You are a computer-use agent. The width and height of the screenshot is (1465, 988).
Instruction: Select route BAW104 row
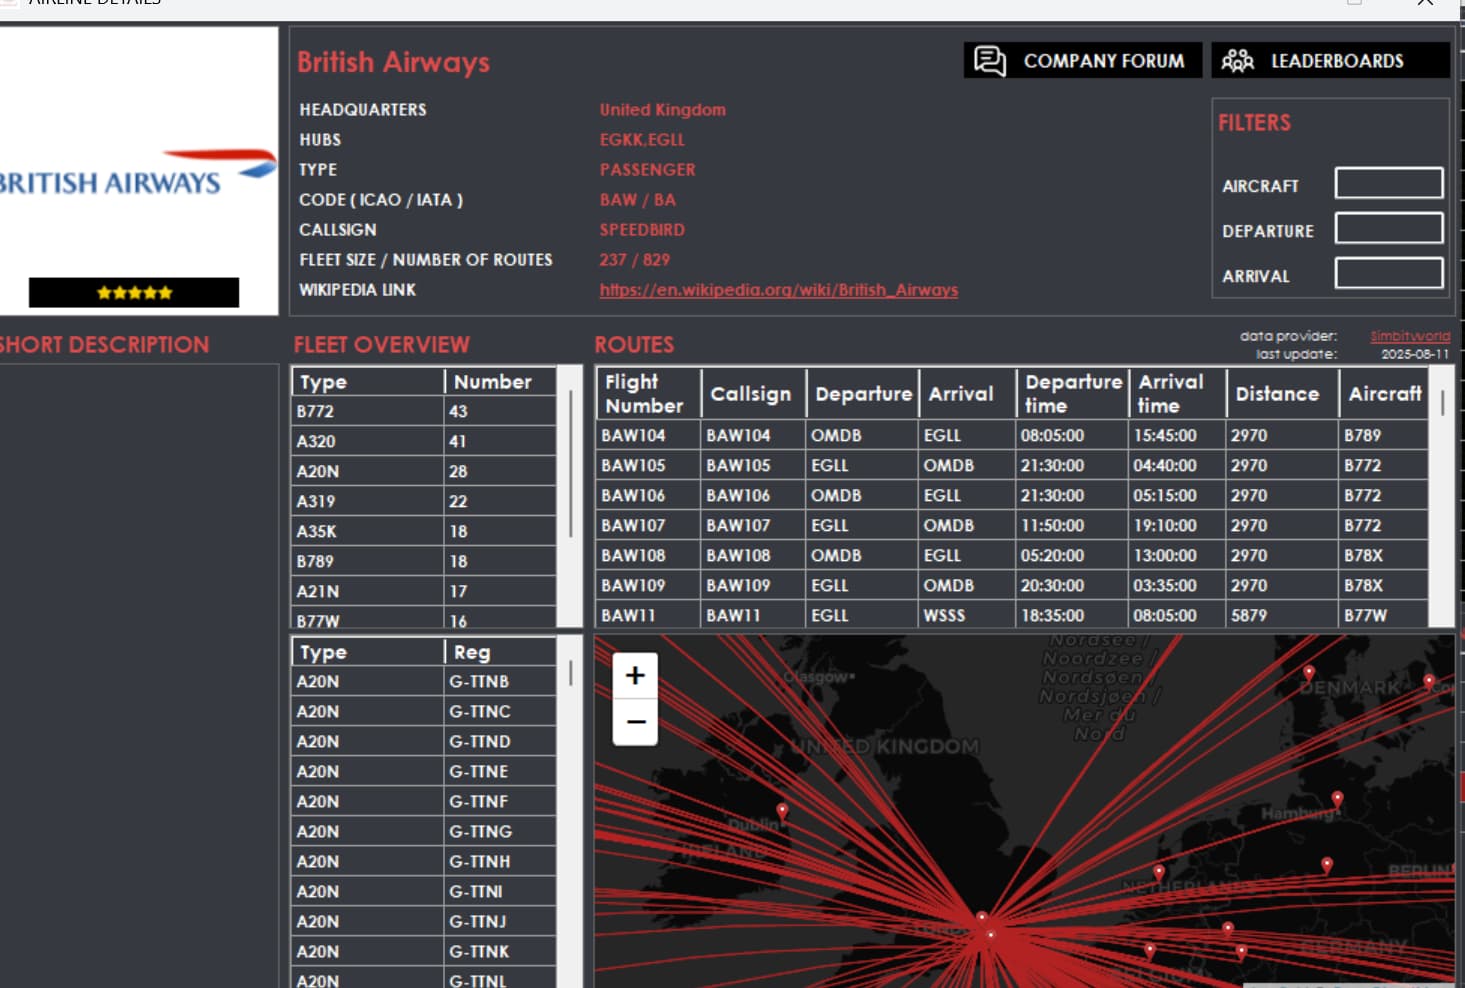[1011, 435]
